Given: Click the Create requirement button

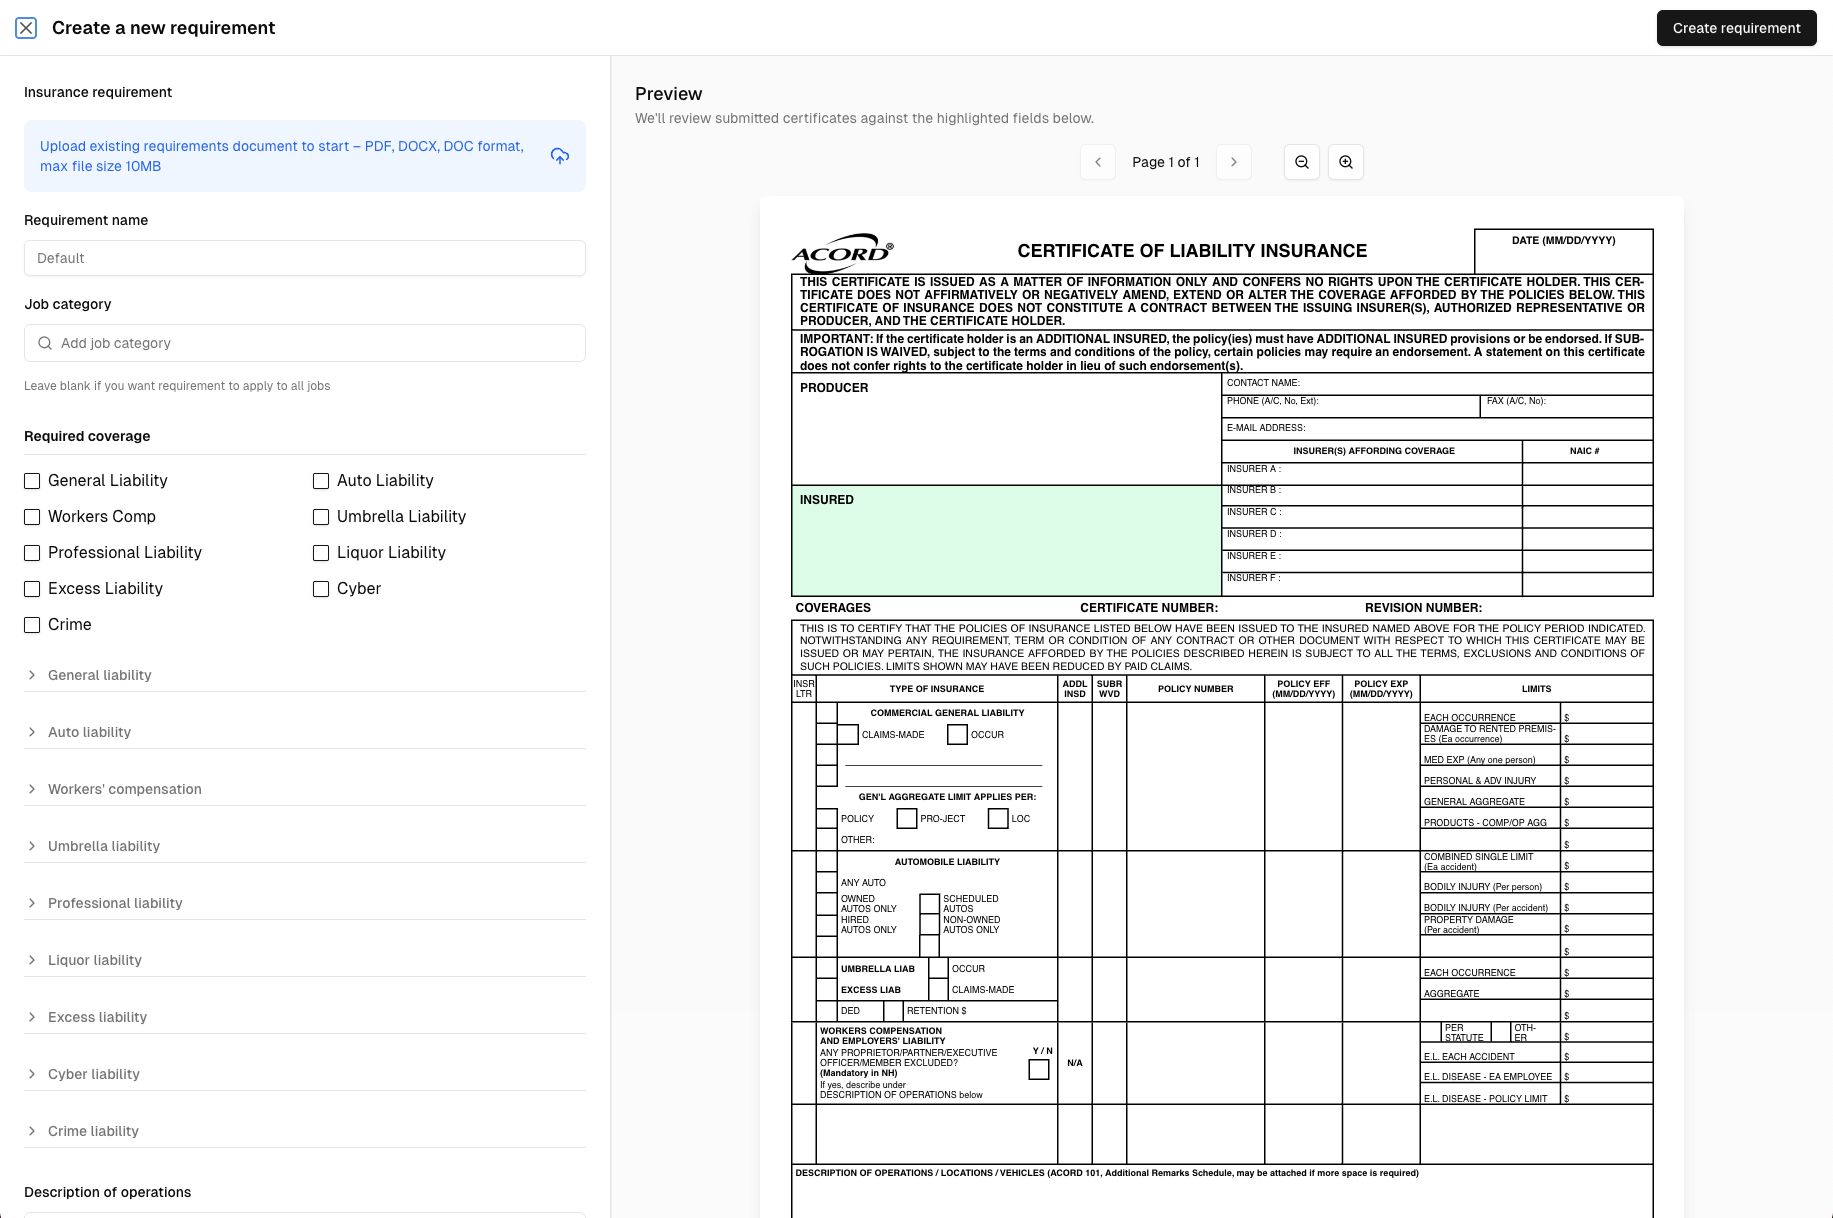Looking at the screenshot, I should coord(1736,27).
